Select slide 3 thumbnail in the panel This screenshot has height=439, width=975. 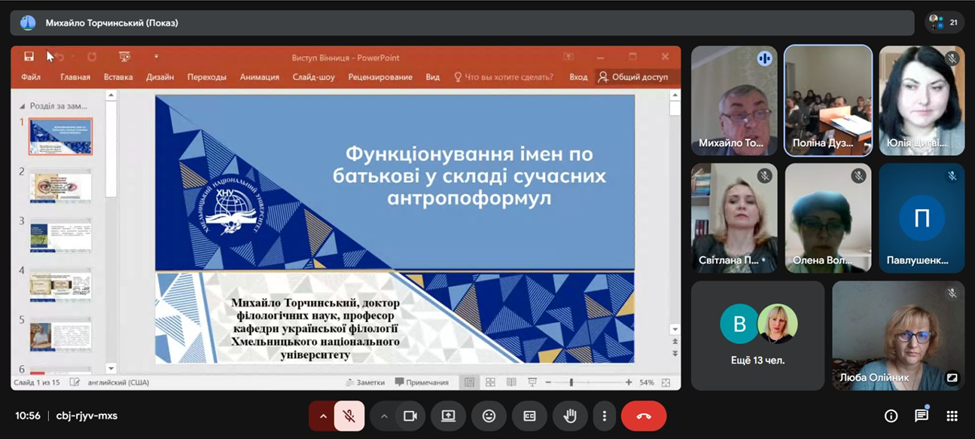60,236
